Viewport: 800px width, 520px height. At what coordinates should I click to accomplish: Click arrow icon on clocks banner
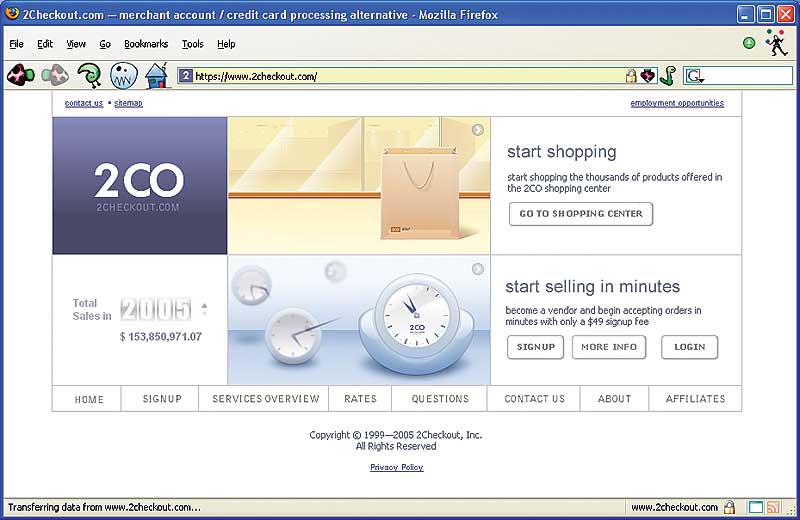478,269
